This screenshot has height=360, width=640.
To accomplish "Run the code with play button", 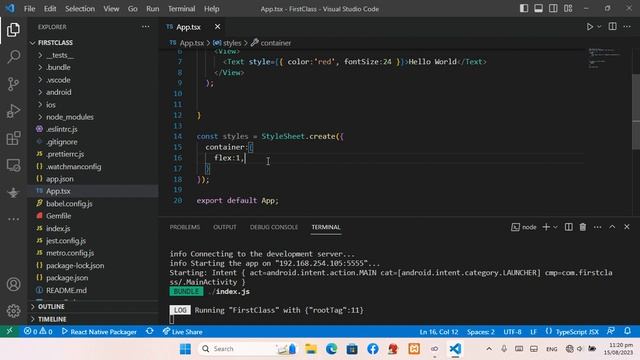I will tap(589, 27).
